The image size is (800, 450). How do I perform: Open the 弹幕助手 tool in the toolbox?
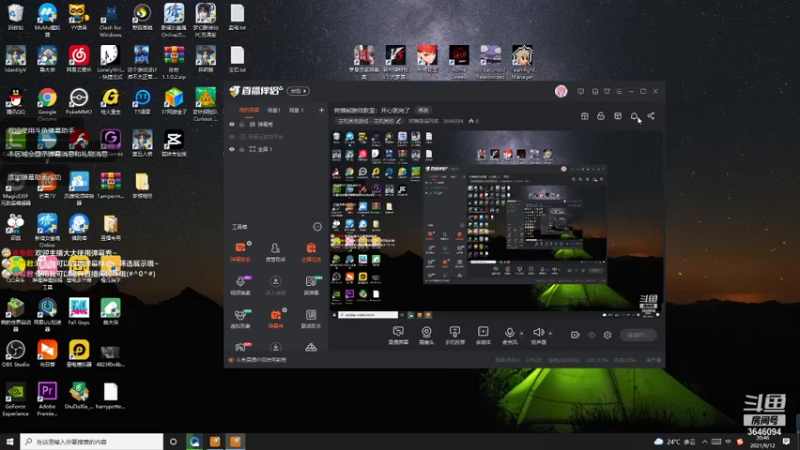[240, 252]
